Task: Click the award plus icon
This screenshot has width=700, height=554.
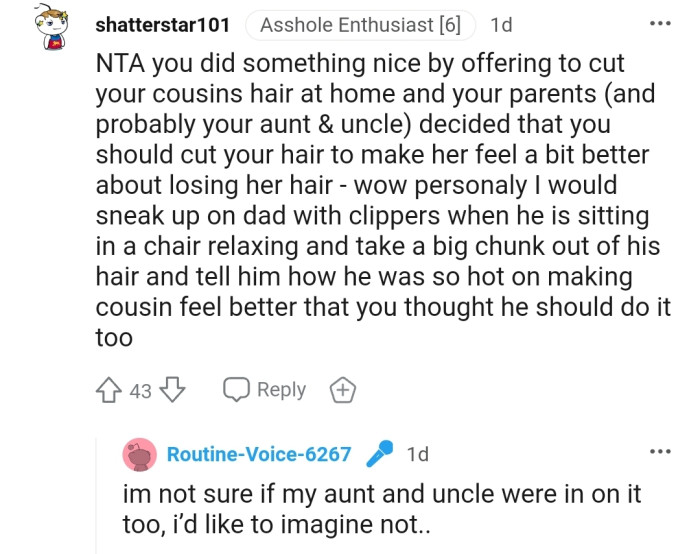Action: [343, 390]
